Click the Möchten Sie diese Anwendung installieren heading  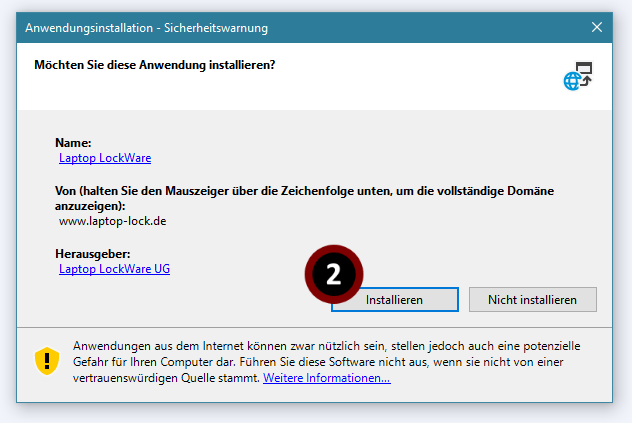click(154, 65)
